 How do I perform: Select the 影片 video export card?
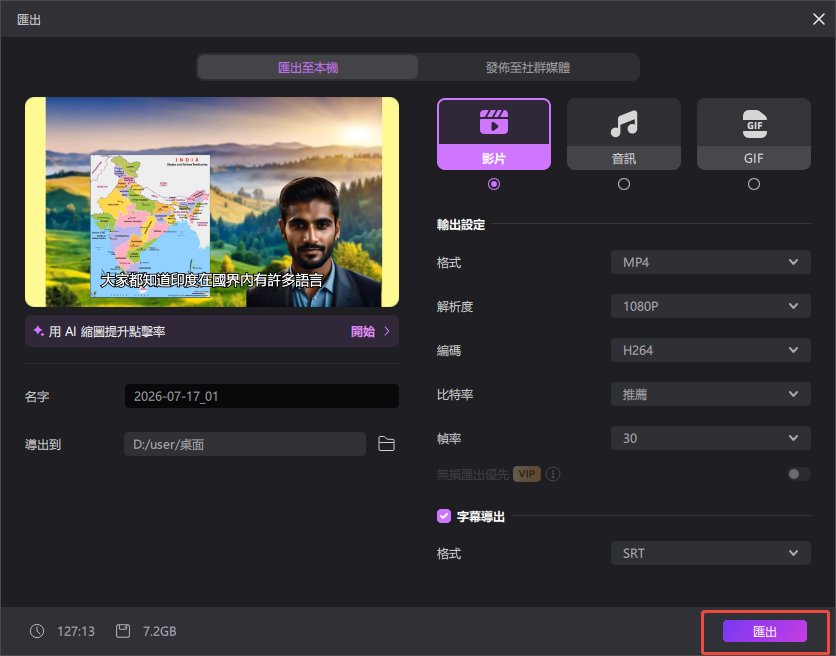click(x=494, y=134)
